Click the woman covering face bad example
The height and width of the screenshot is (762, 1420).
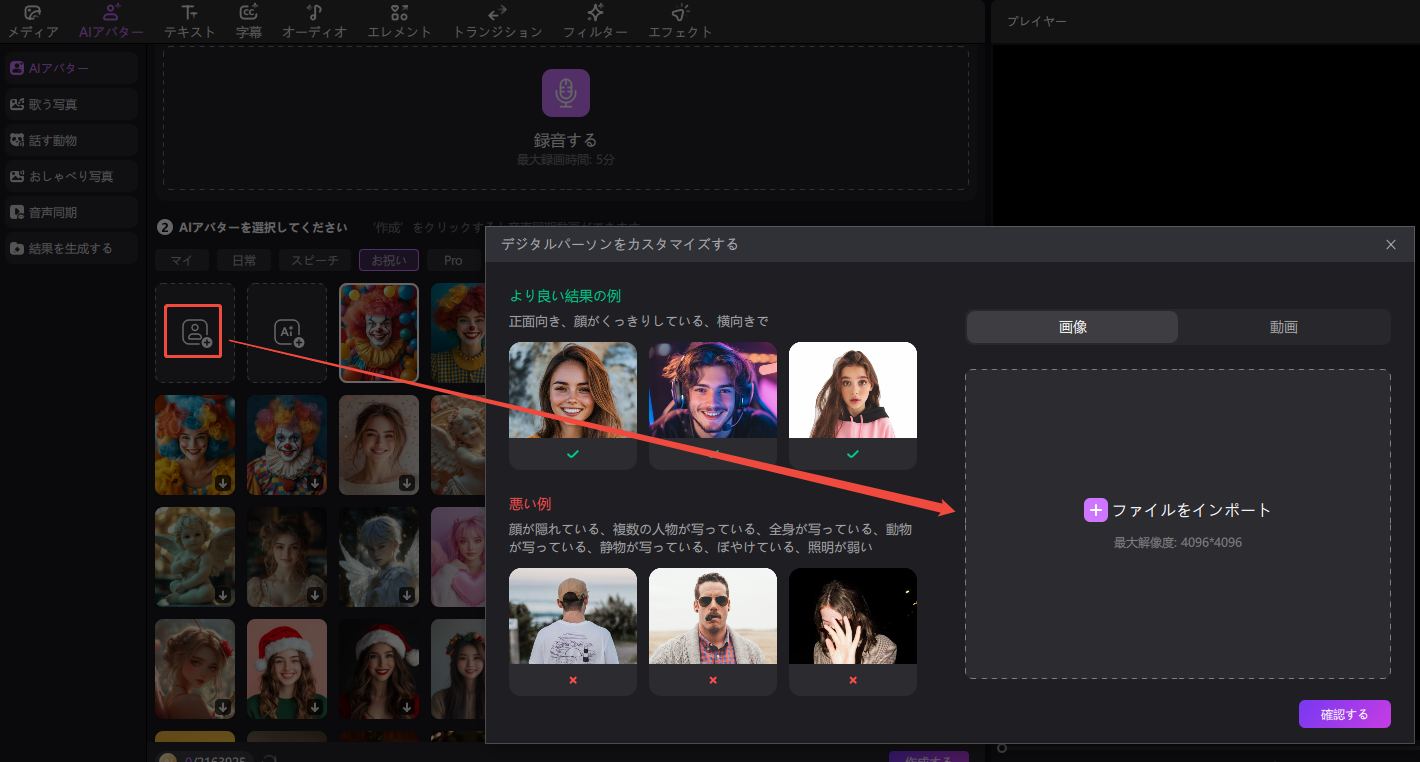[853, 616]
